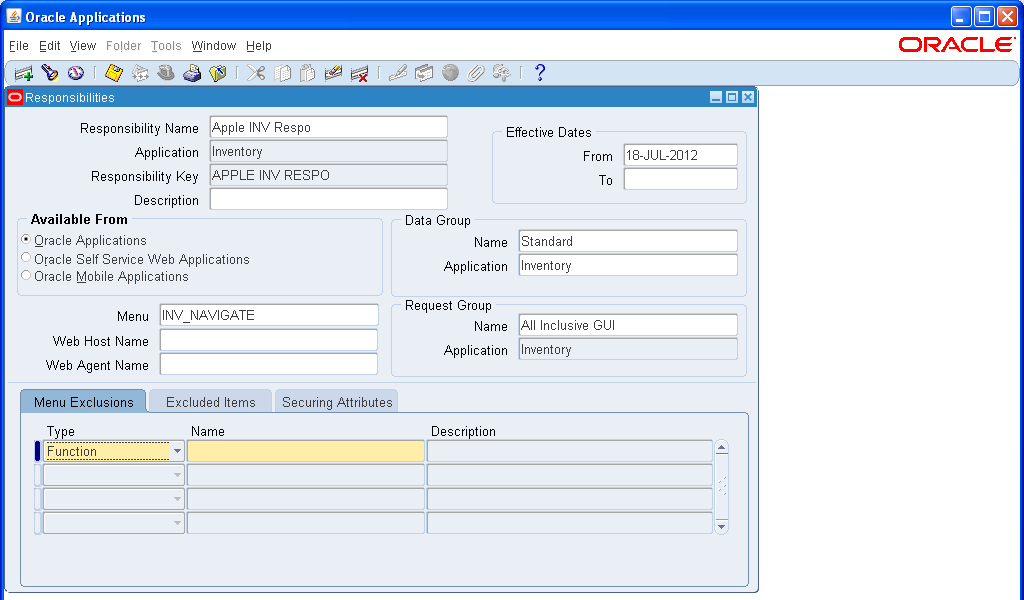Expand the second row Type dropdown

coord(177,475)
